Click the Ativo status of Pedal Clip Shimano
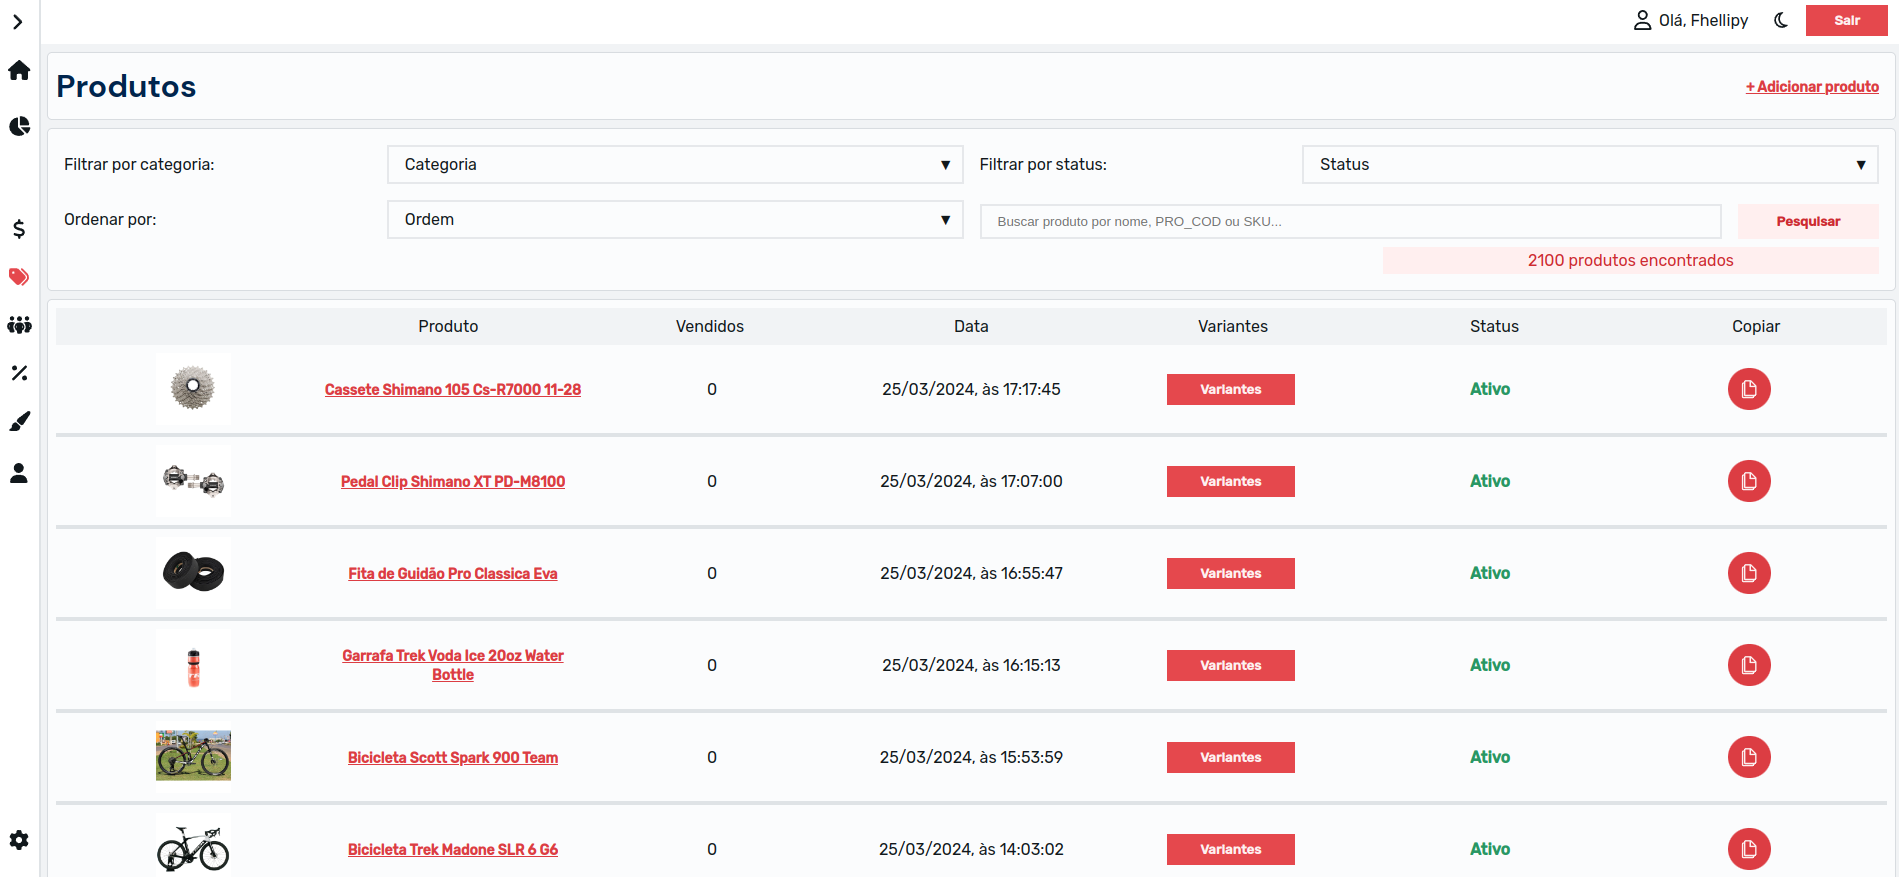This screenshot has height=877, width=1899. [x=1490, y=481]
